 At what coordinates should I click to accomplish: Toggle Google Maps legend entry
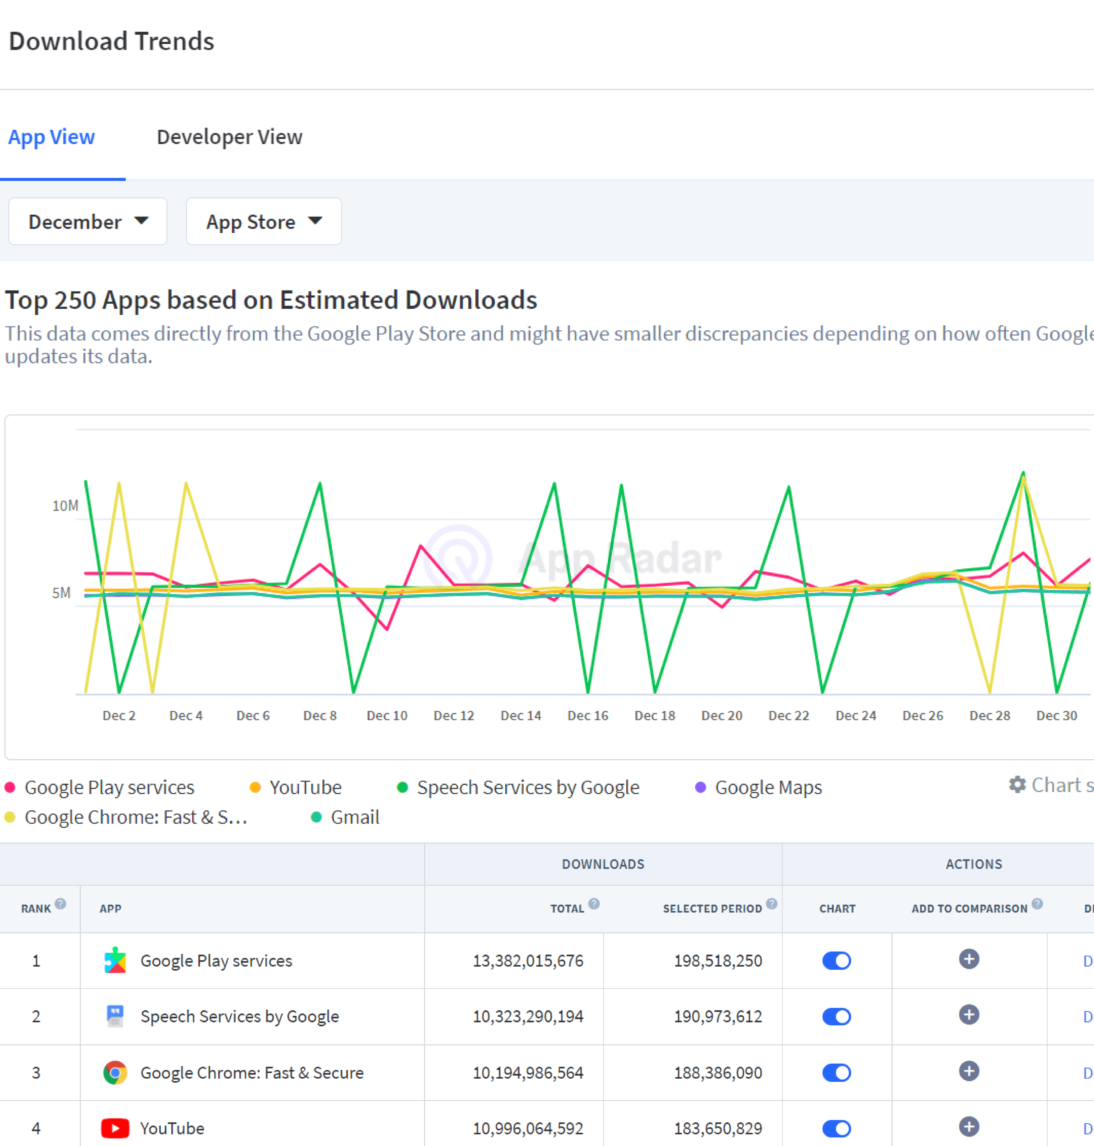[759, 787]
